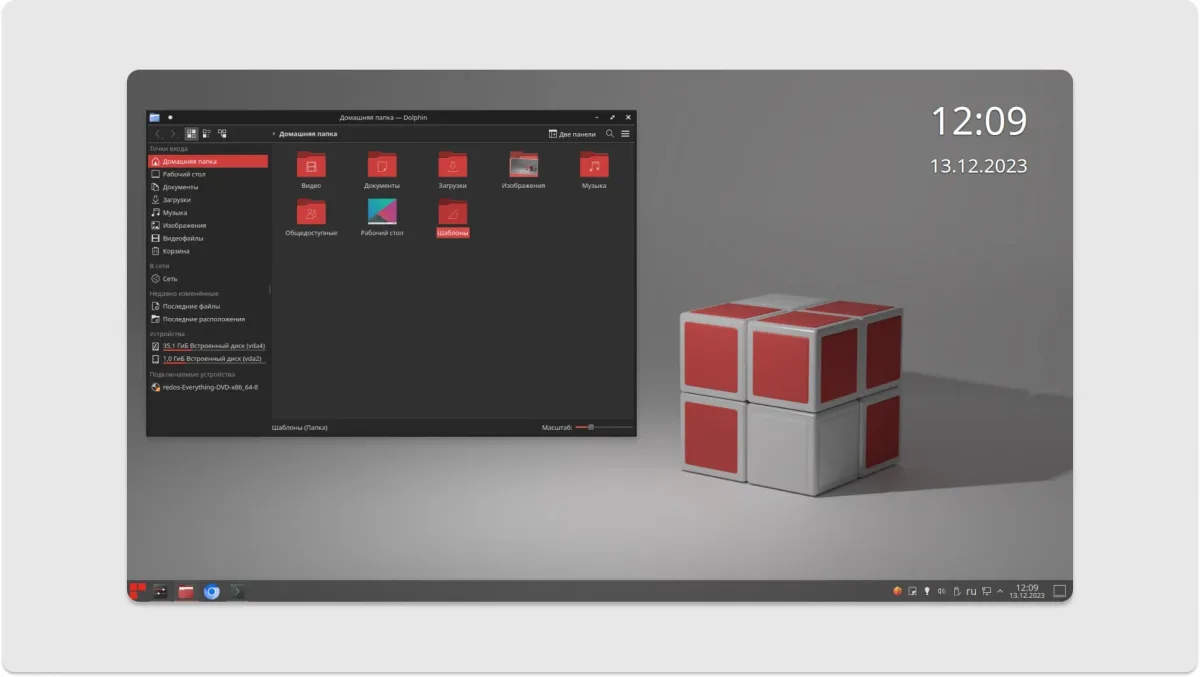Click the 'Две панели' split view button
This screenshot has width=1200, height=677.
pos(572,133)
